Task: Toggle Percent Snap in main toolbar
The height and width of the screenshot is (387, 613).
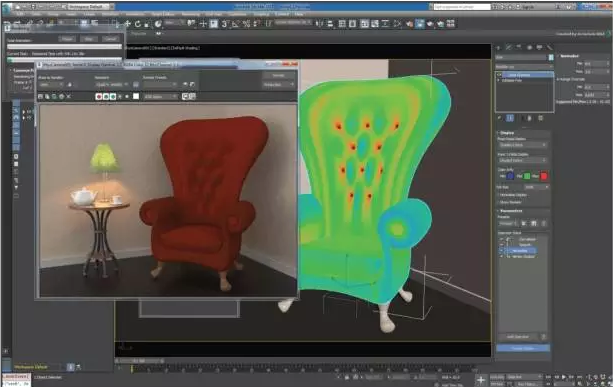Action: pos(246,24)
